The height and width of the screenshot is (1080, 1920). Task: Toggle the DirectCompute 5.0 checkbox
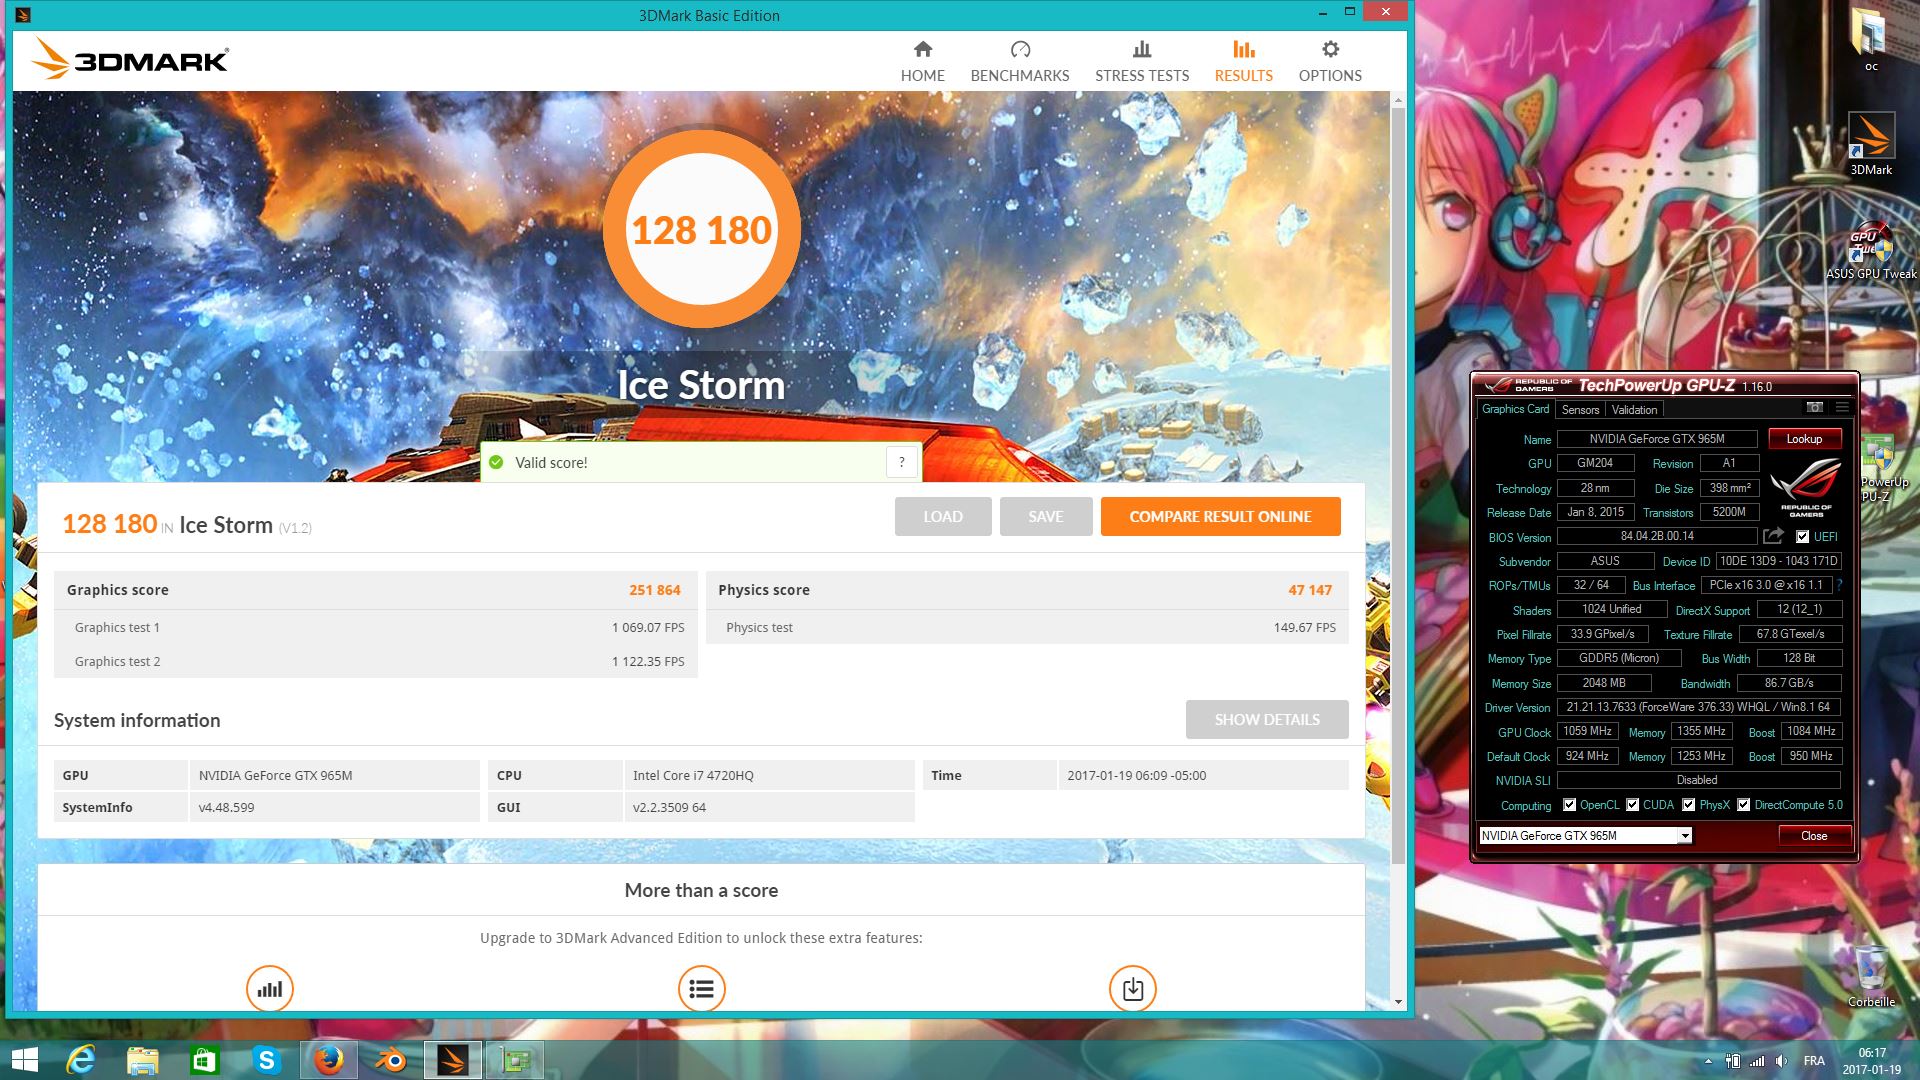click(x=1743, y=805)
